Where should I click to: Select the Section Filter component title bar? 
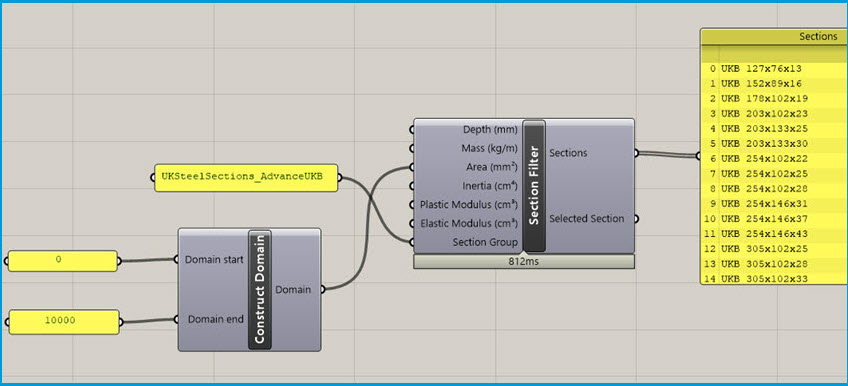coord(534,185)
